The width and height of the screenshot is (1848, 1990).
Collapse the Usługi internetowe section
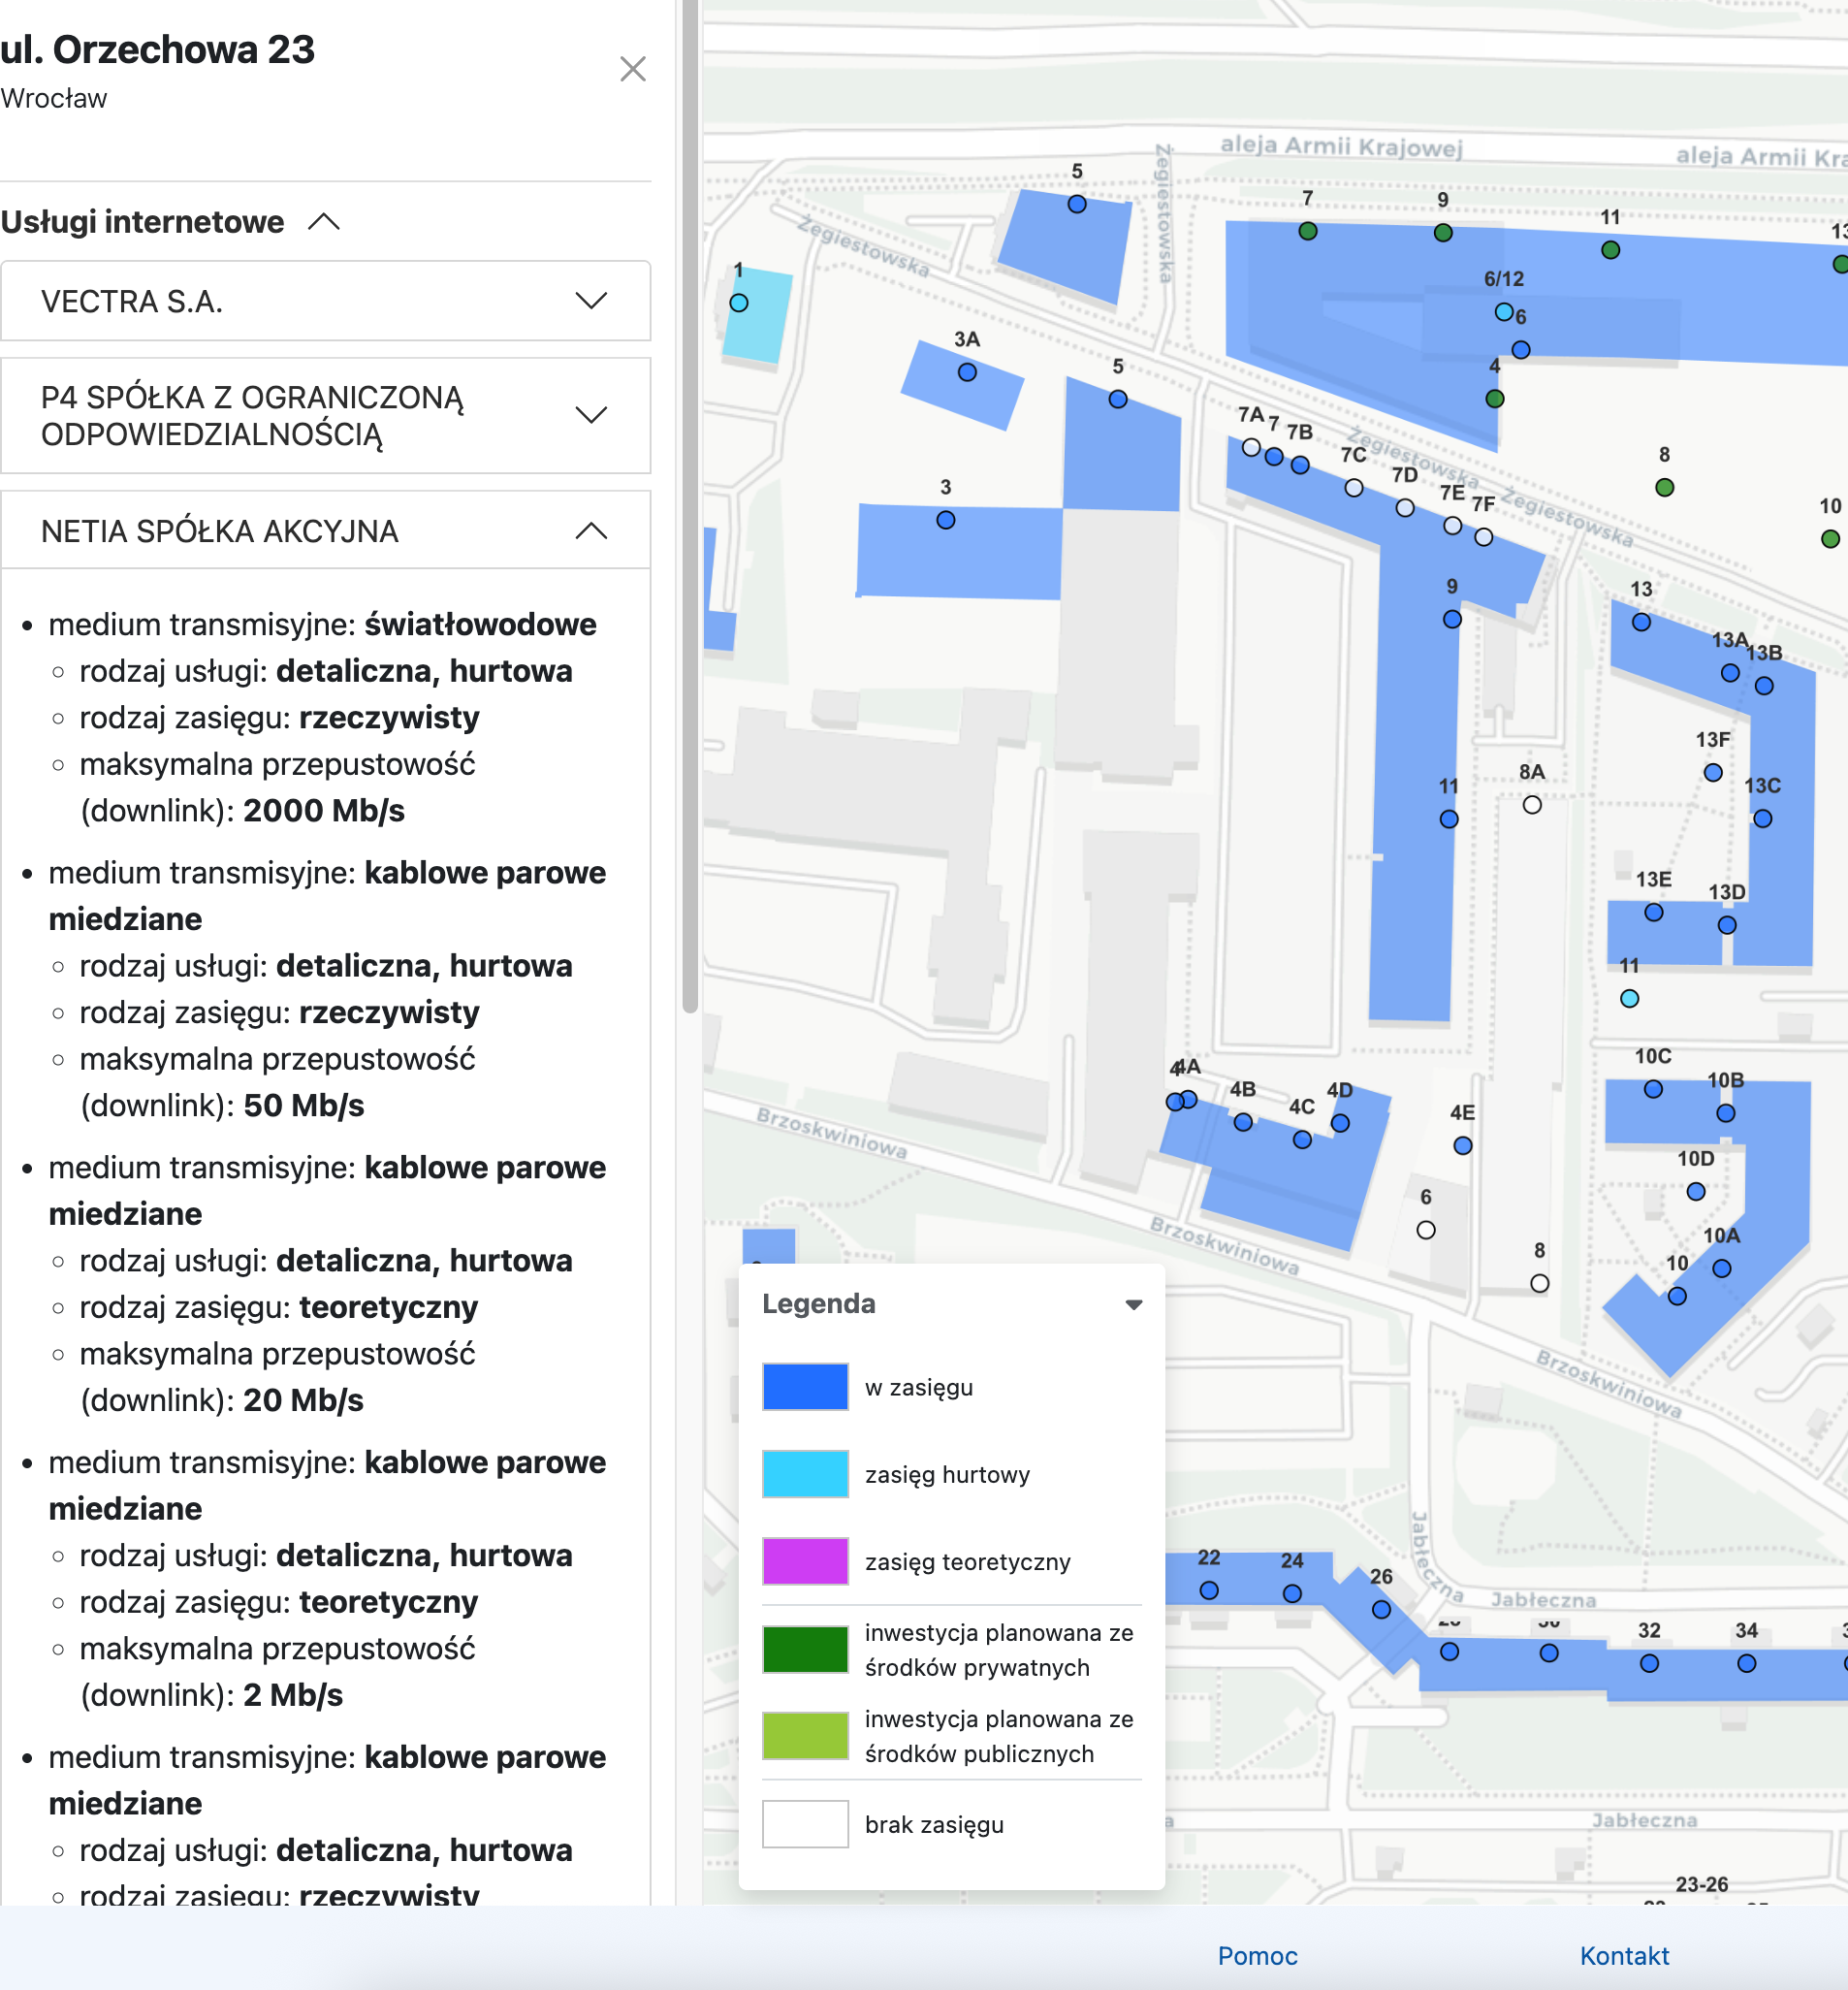324,222
